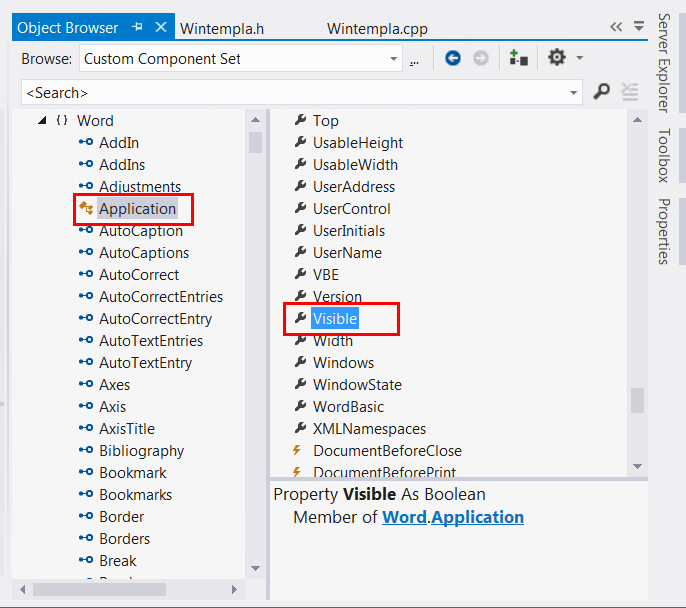Click the Clear Search icon
The height and width of the screenshot is (608, 686).
[x=630, y=92]
